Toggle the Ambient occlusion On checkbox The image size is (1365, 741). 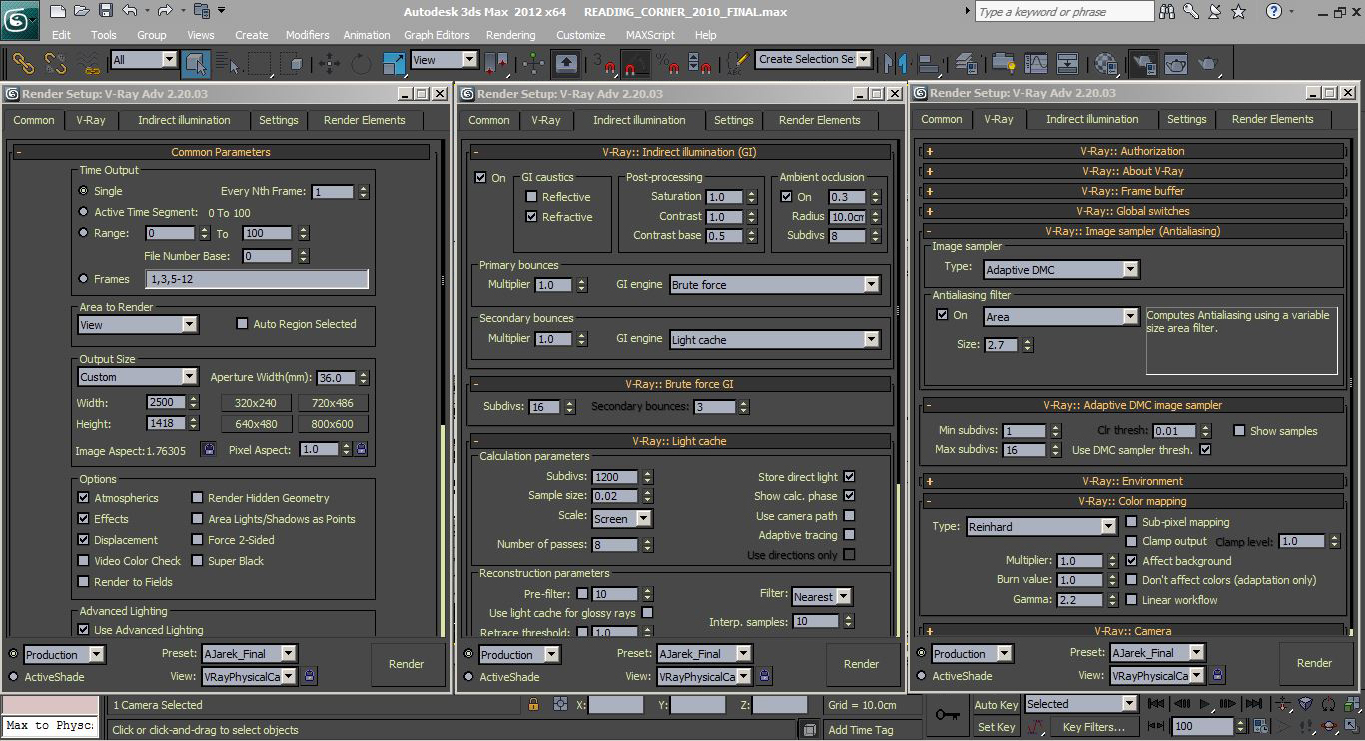coord(786,196)
